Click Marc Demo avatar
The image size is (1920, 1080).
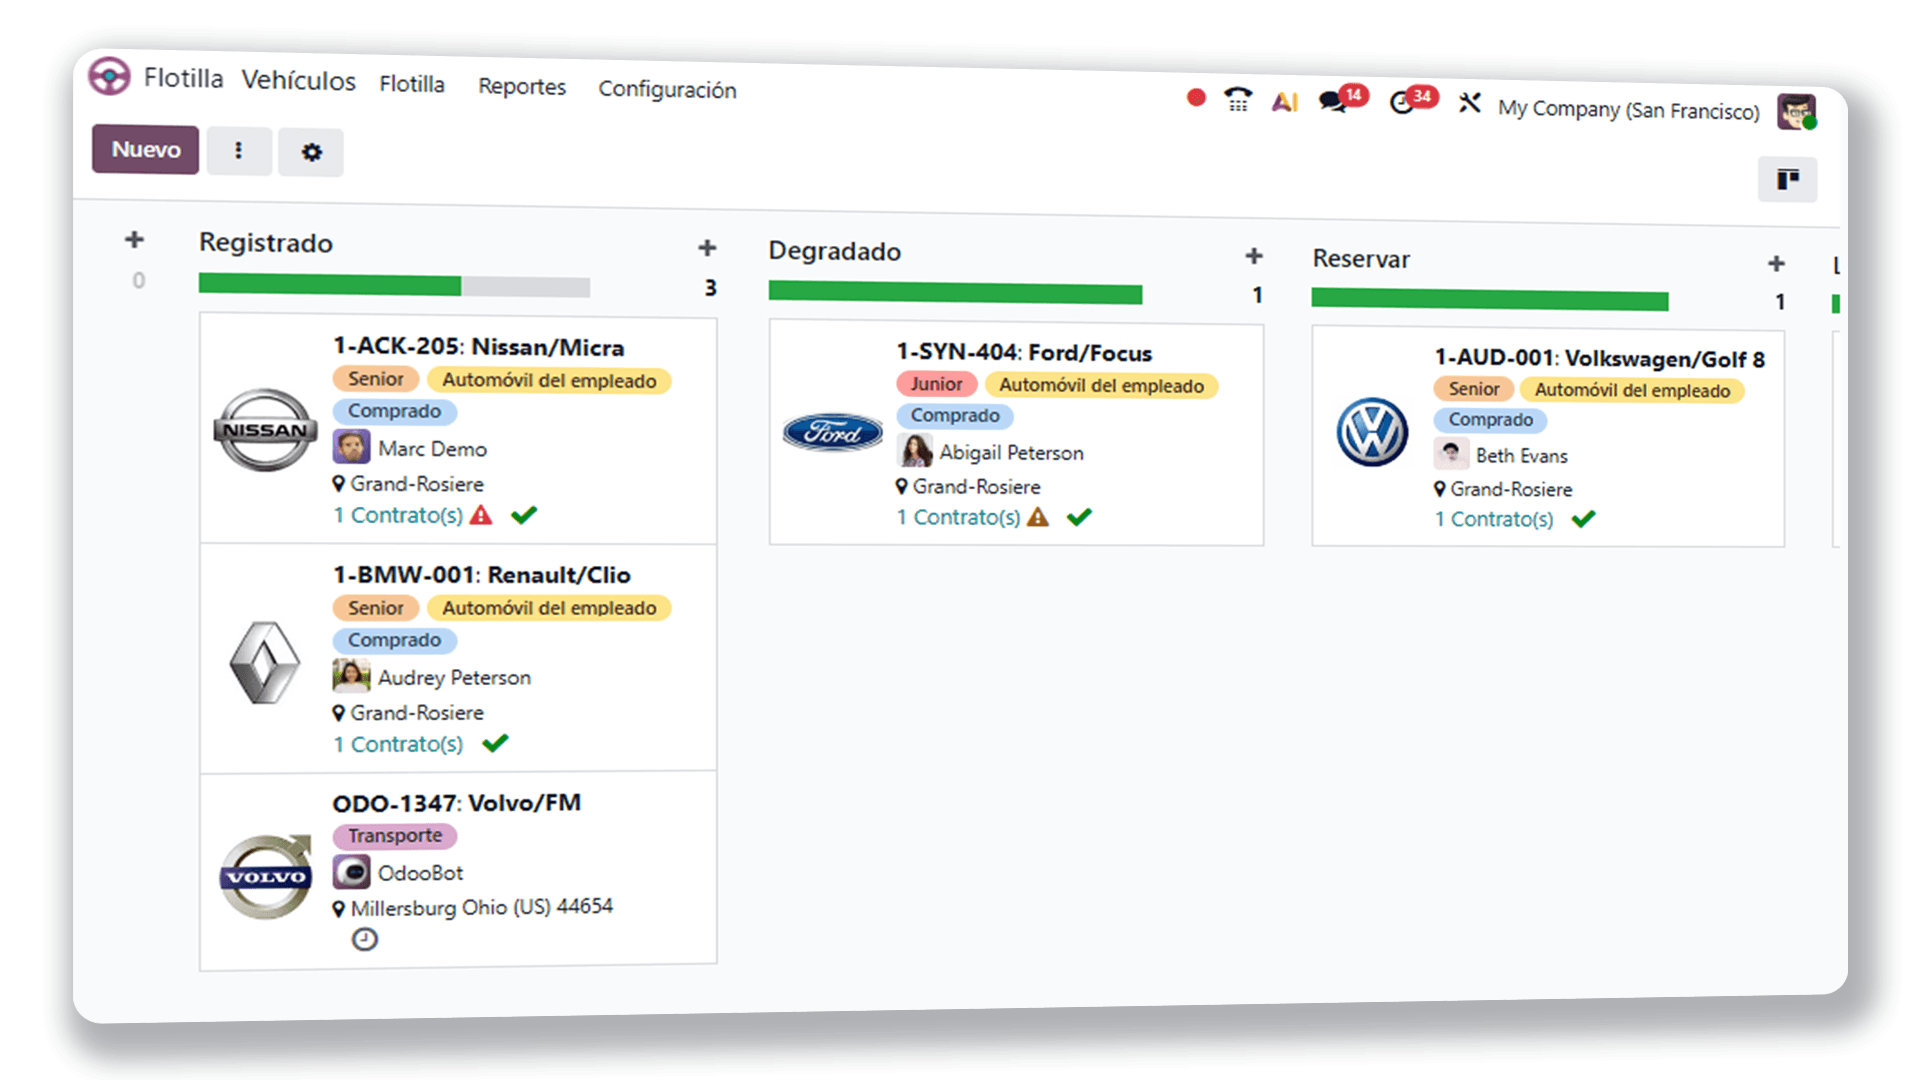click(351, 447)
